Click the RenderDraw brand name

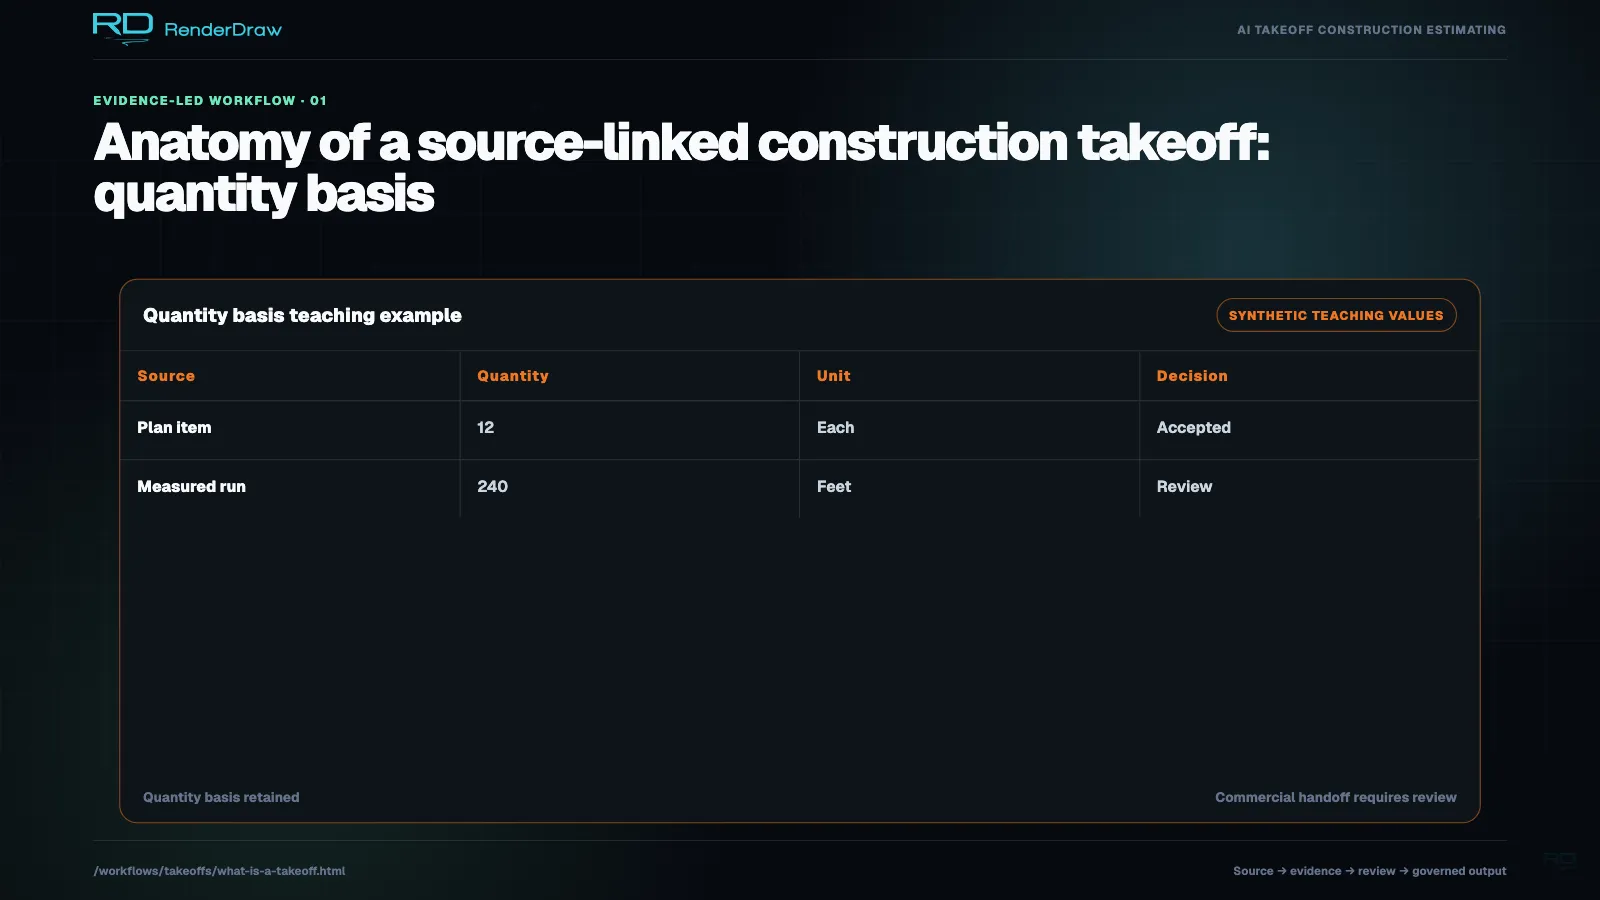(x=223, y=30)
